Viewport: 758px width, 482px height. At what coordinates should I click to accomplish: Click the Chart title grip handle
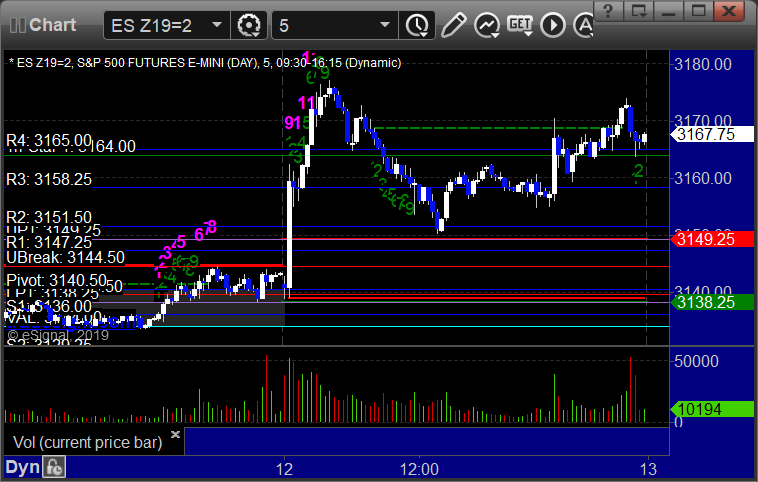pos(17,25)
